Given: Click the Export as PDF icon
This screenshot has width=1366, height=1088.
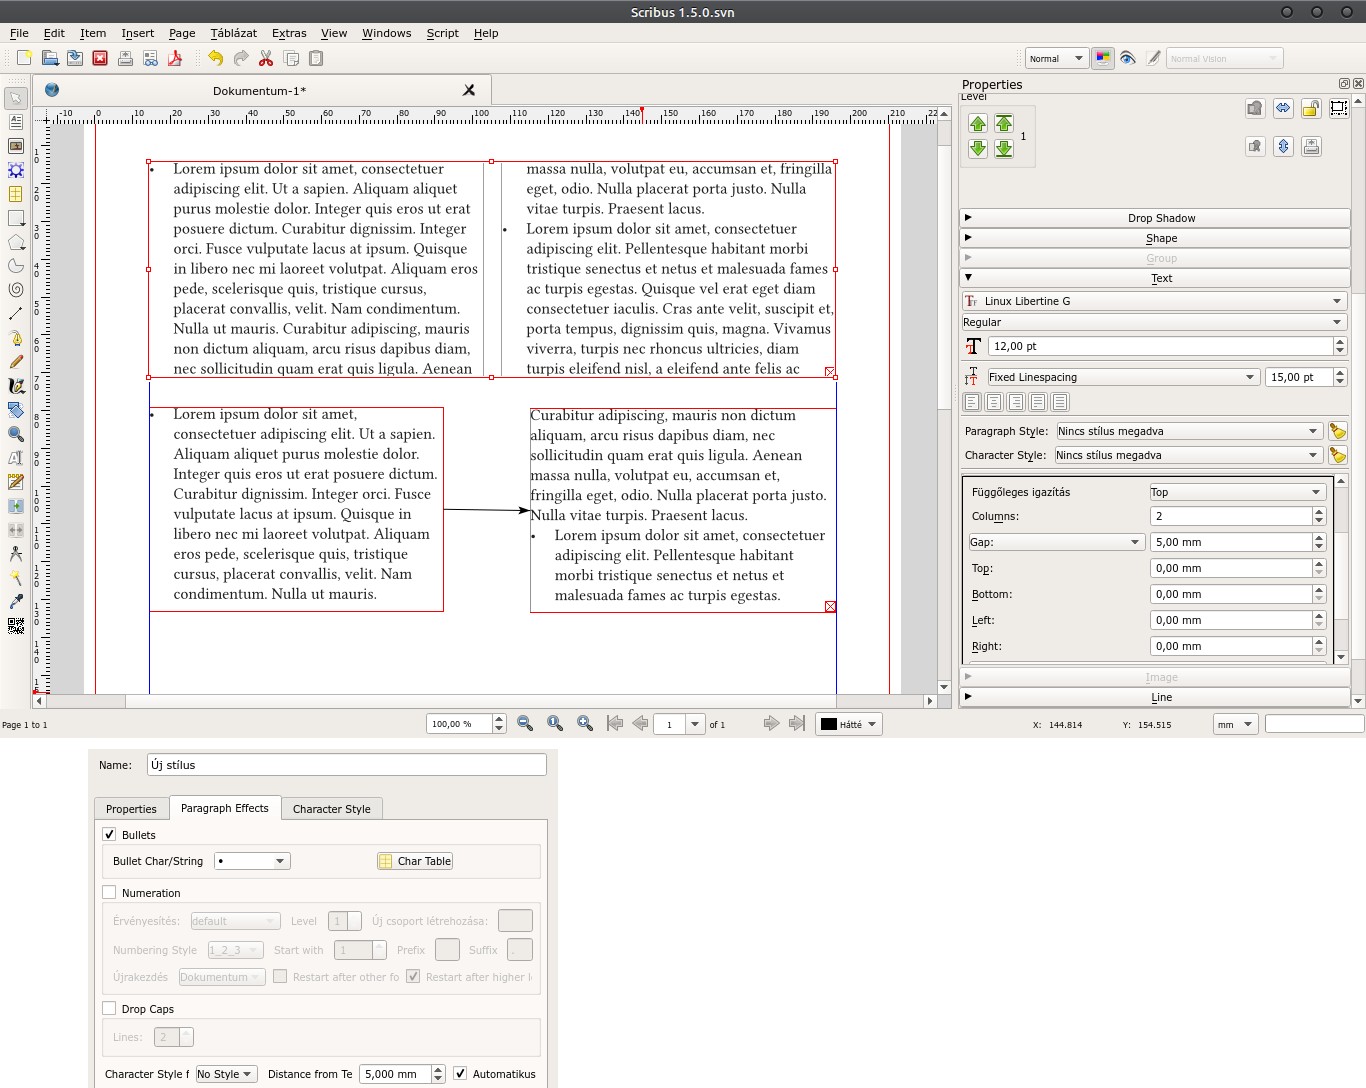Looking at the screenshot, I should (175, 59).
